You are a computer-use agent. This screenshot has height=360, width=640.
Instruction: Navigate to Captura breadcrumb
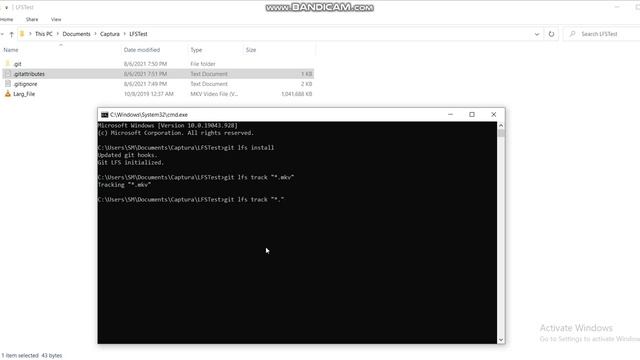coord(110,34)
